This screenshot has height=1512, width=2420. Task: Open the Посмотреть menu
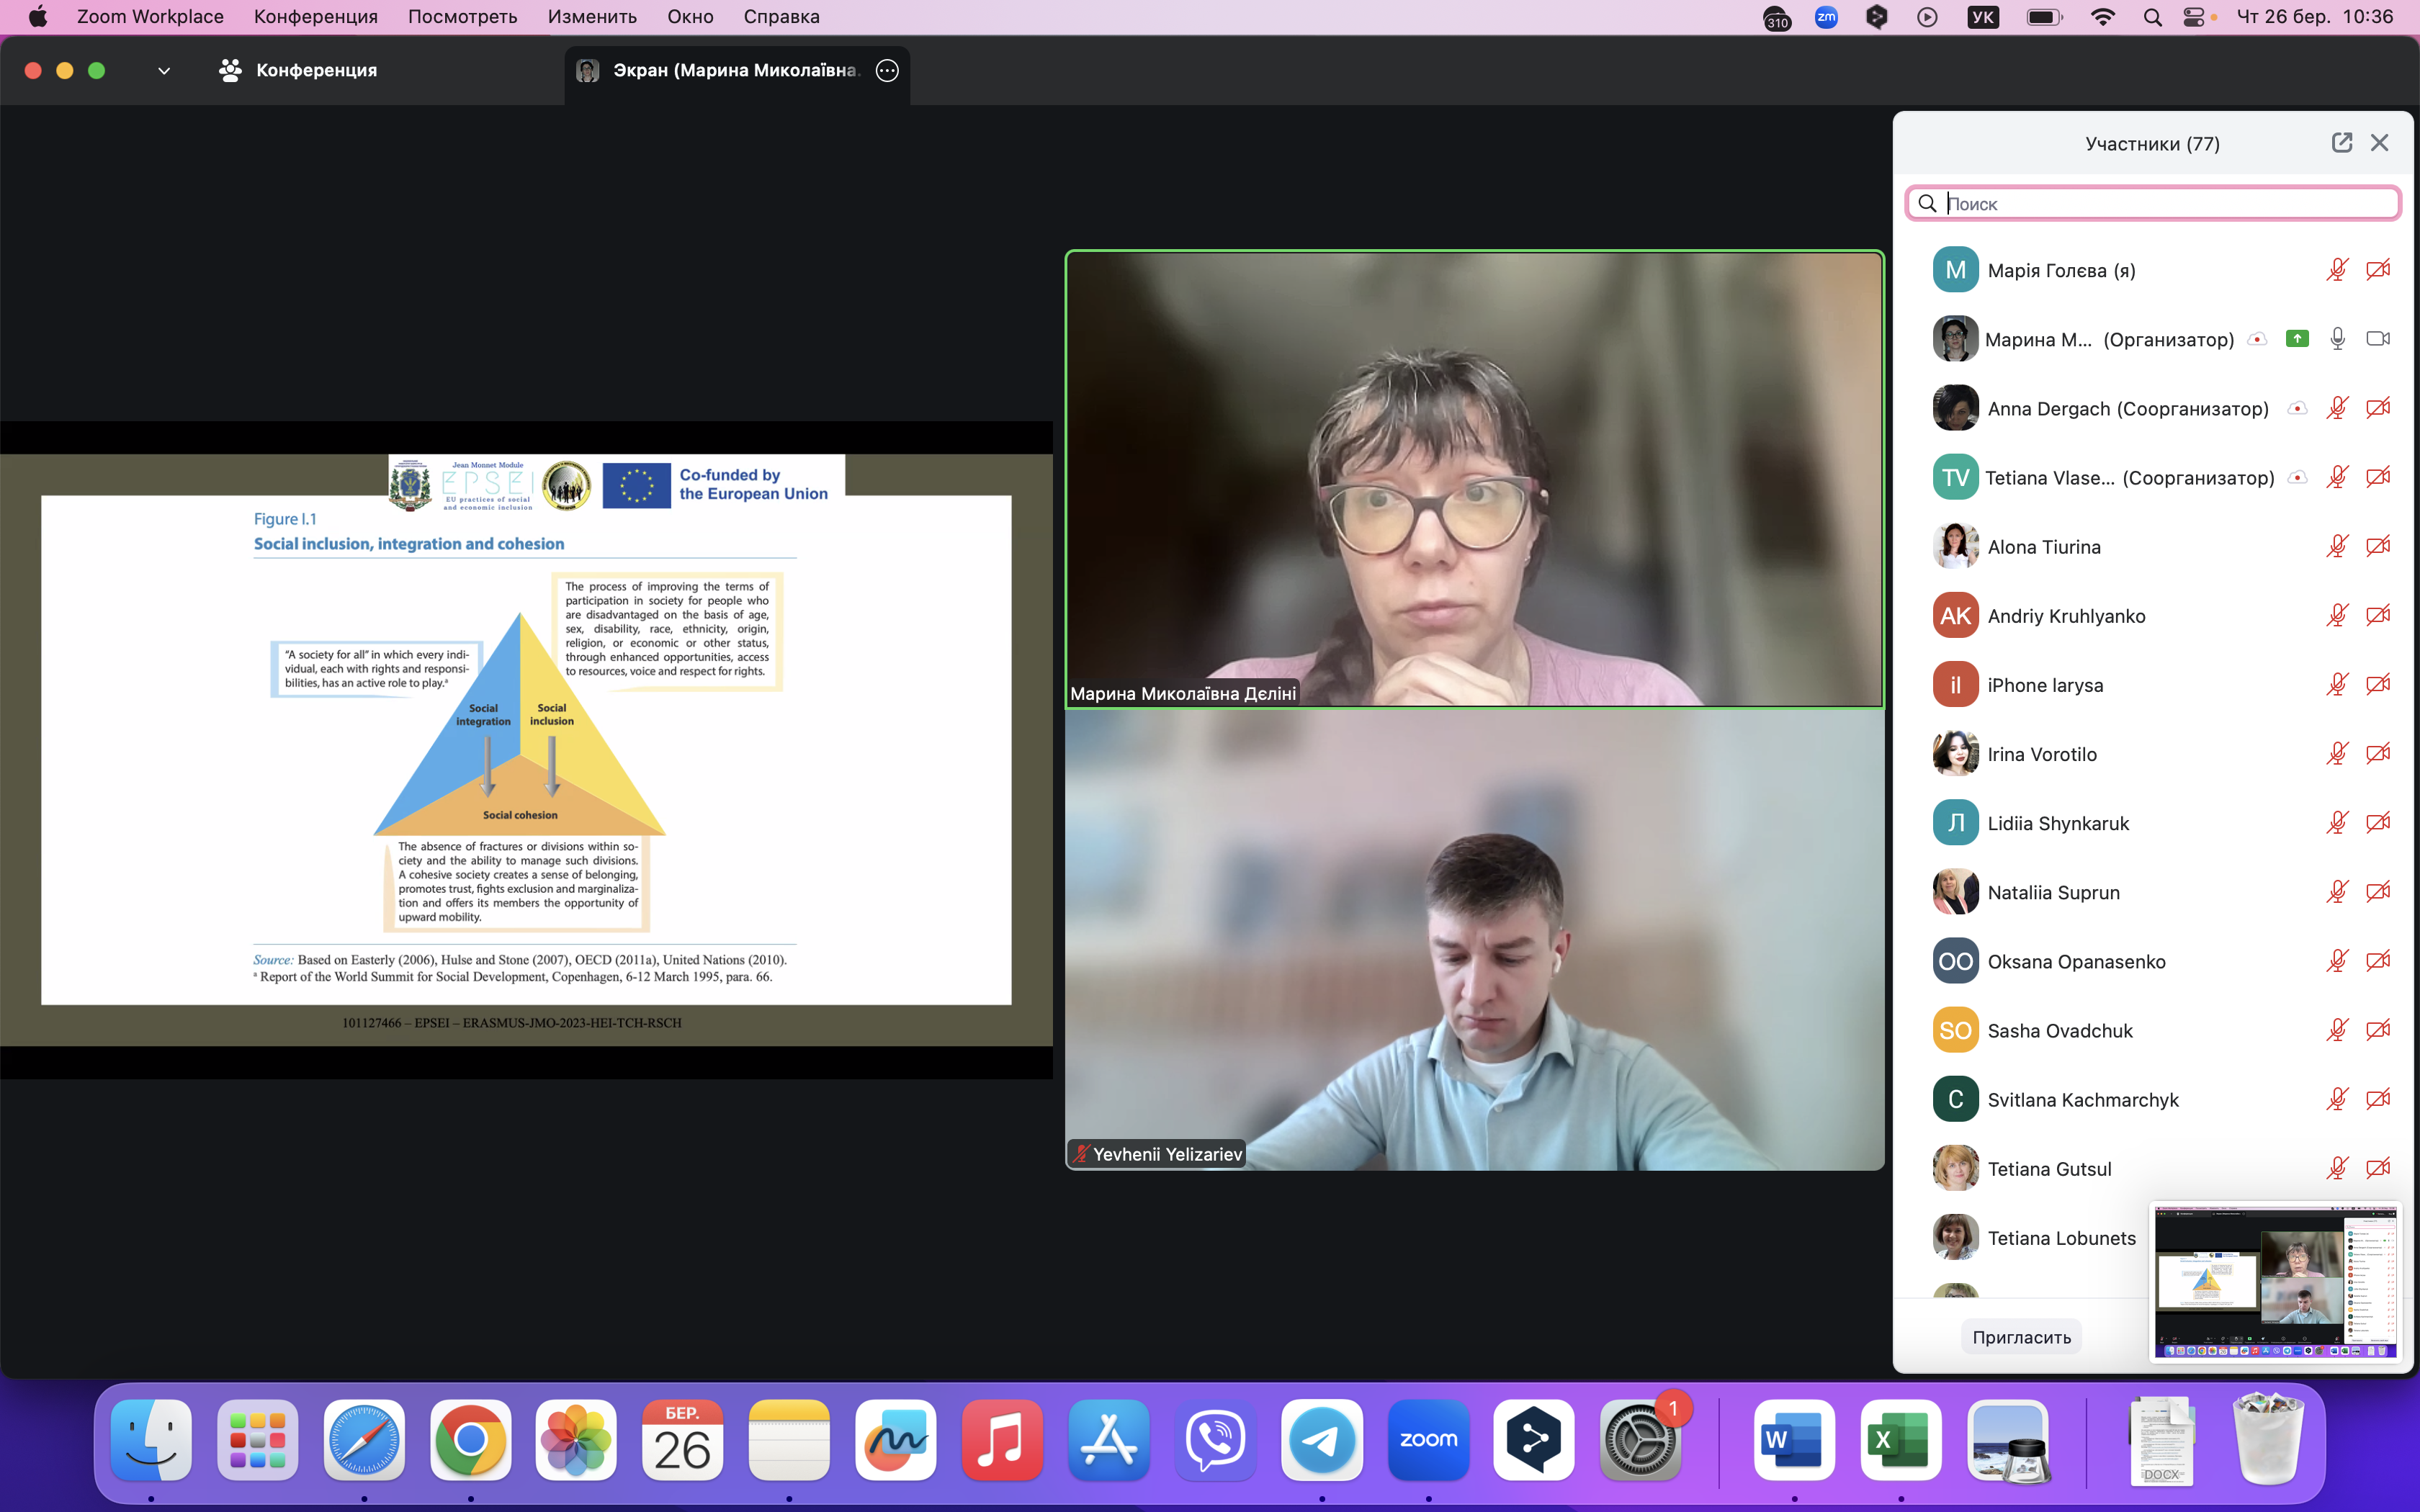point(462,17)
